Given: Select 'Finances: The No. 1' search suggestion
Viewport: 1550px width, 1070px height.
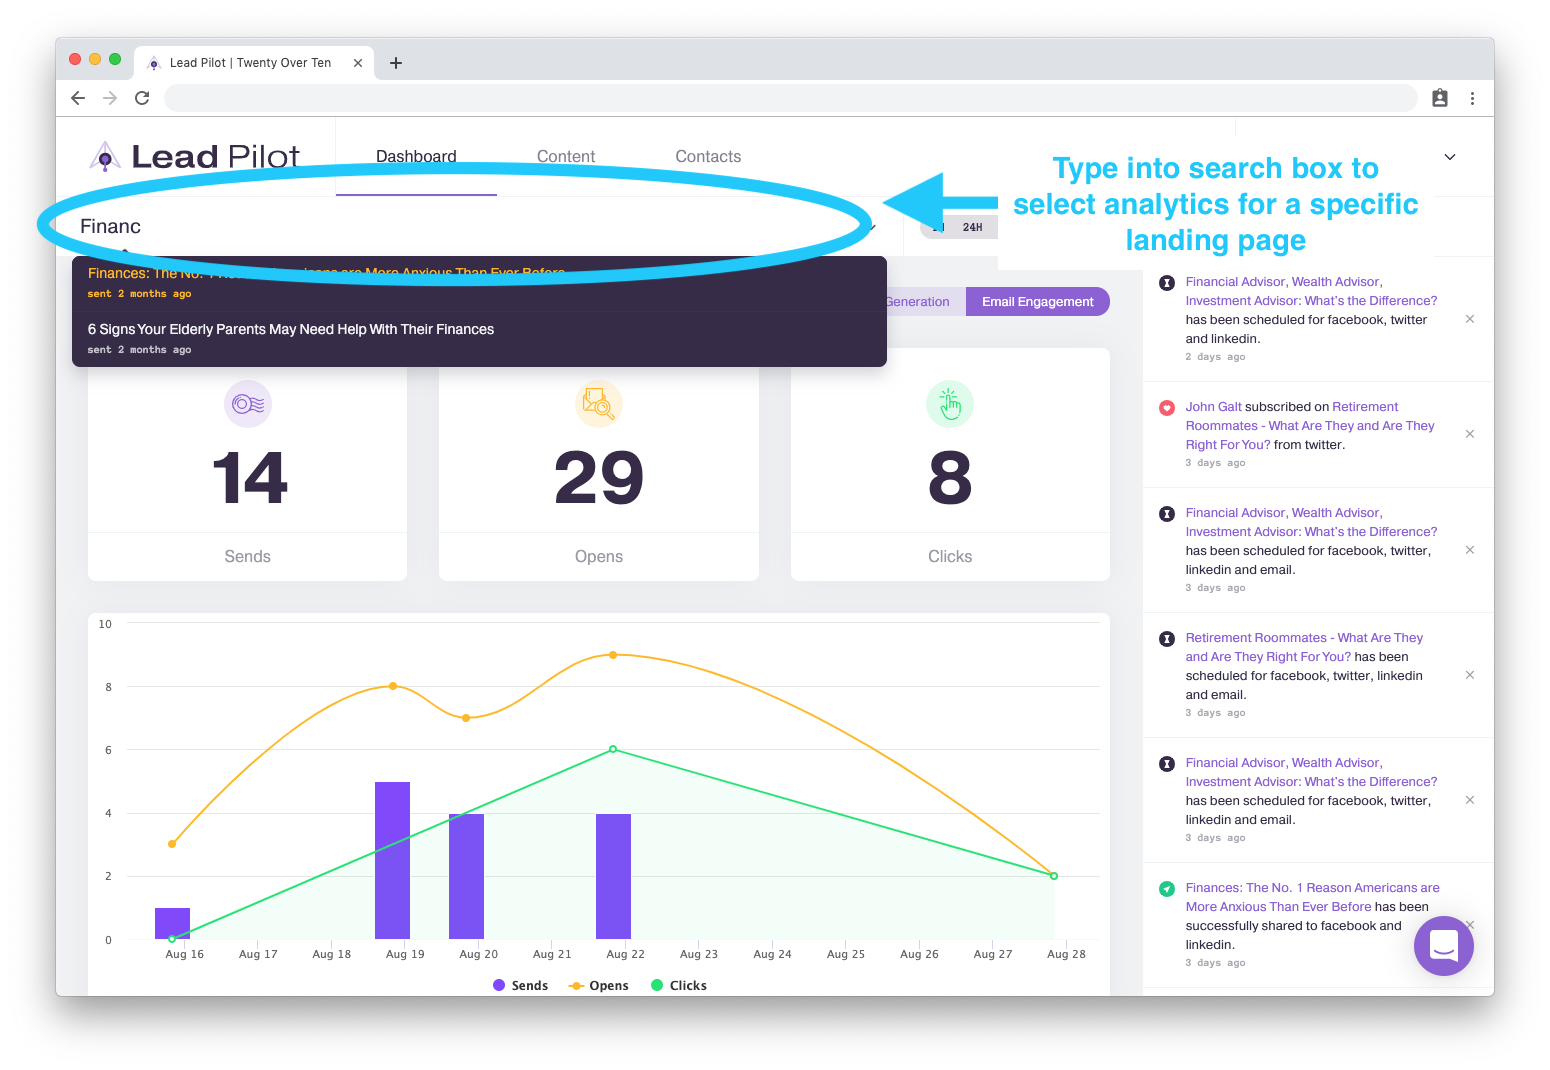Looking at the screenshot, I should (x=479, y=283).
